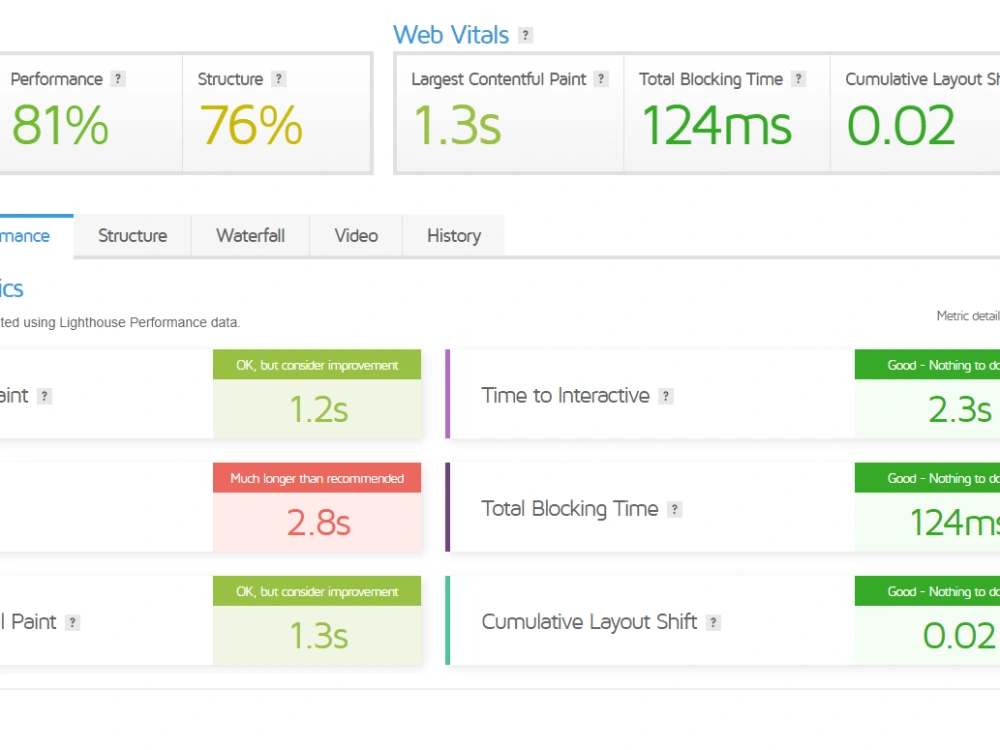Click help icon next to Cumulative Layout Shift row
This screenshot has width=1000, height=750.
pyautogui.click(x=713, y=622)
